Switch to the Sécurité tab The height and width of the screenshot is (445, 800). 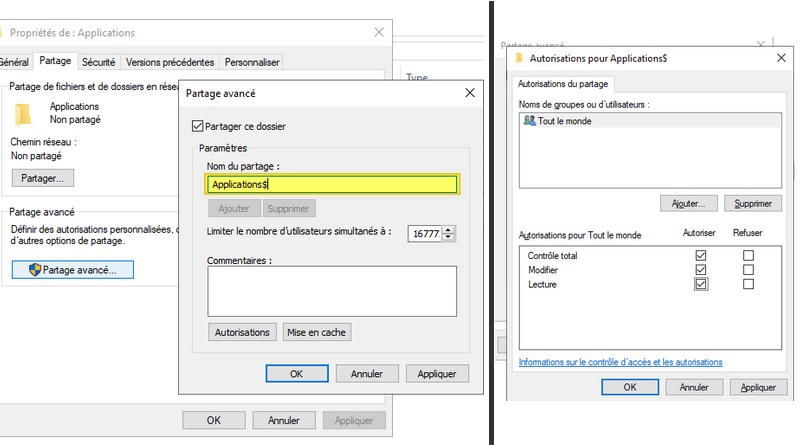pos(98,62)
